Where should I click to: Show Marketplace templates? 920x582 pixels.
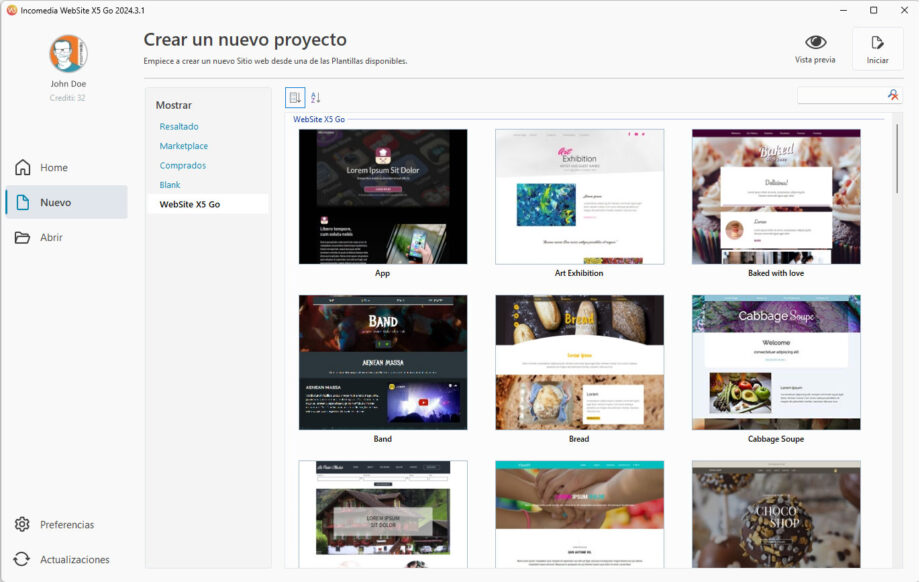(184, 146)
